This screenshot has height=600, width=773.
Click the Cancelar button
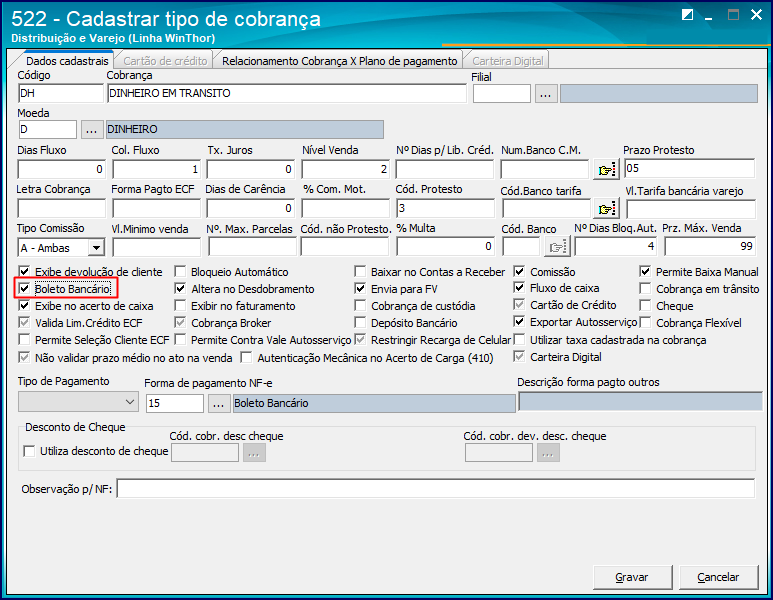point(718,577)
